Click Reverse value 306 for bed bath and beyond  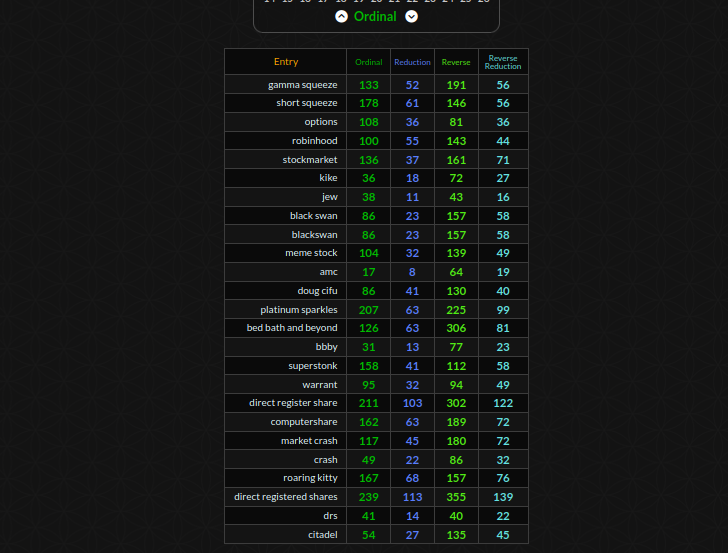pyautogui.click(x=456, y=328)
